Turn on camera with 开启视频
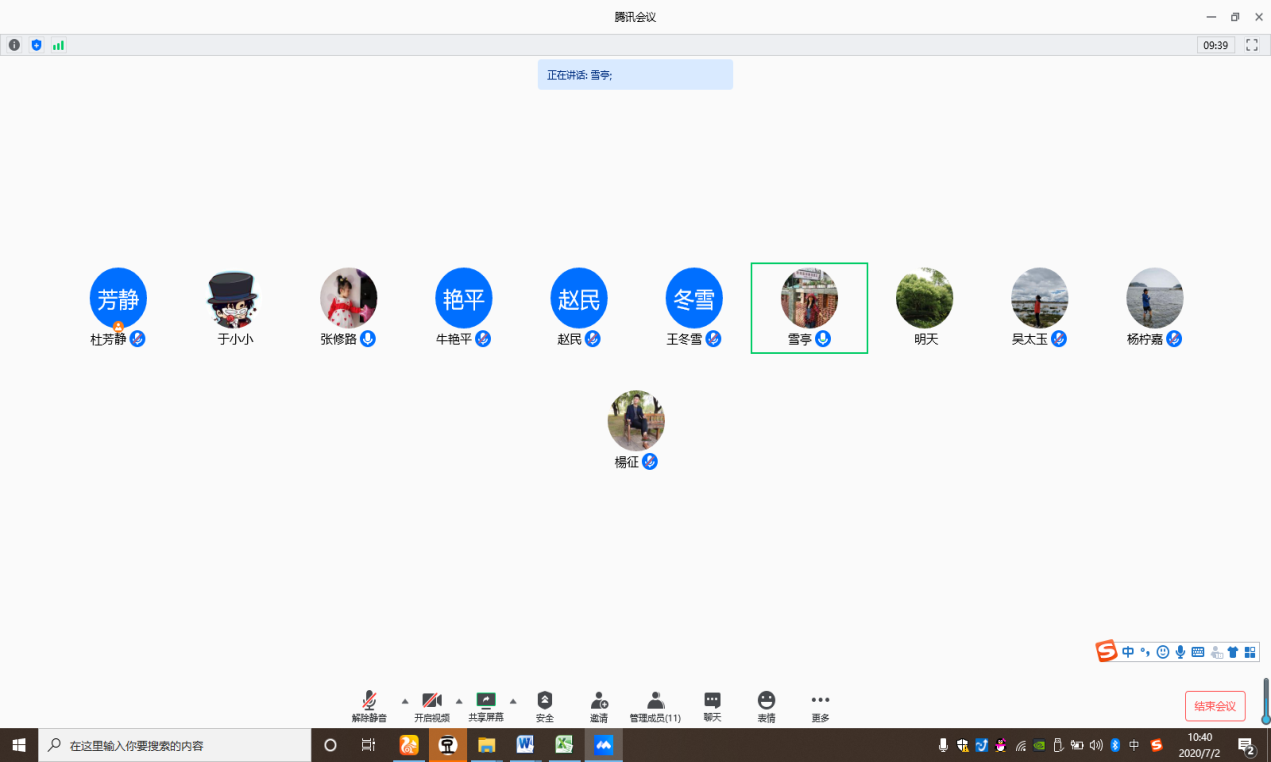This screenshot has width=1271, height=762. click(432, 706)
